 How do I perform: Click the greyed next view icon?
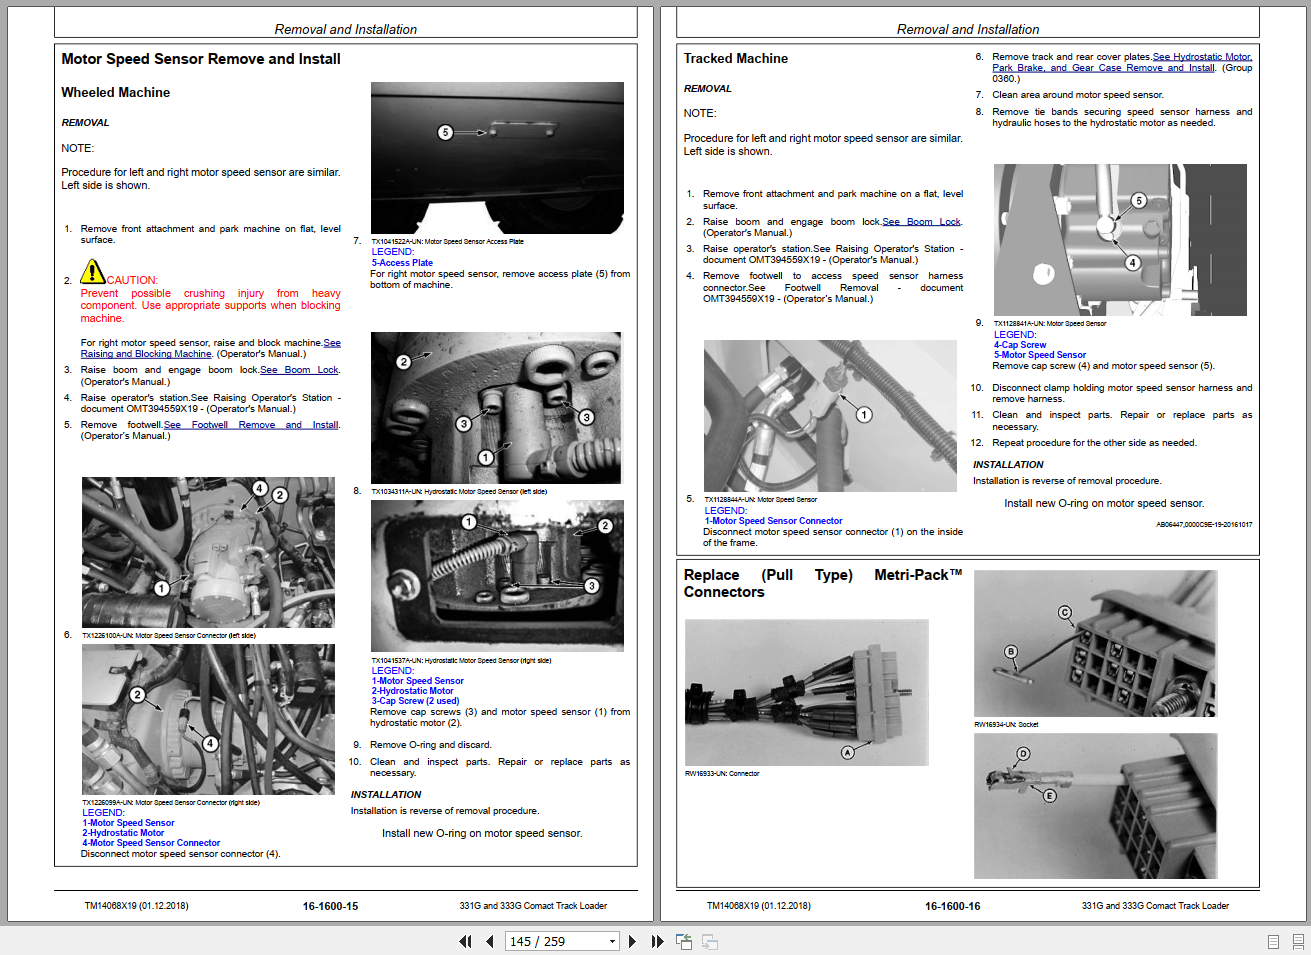point(710,941)
